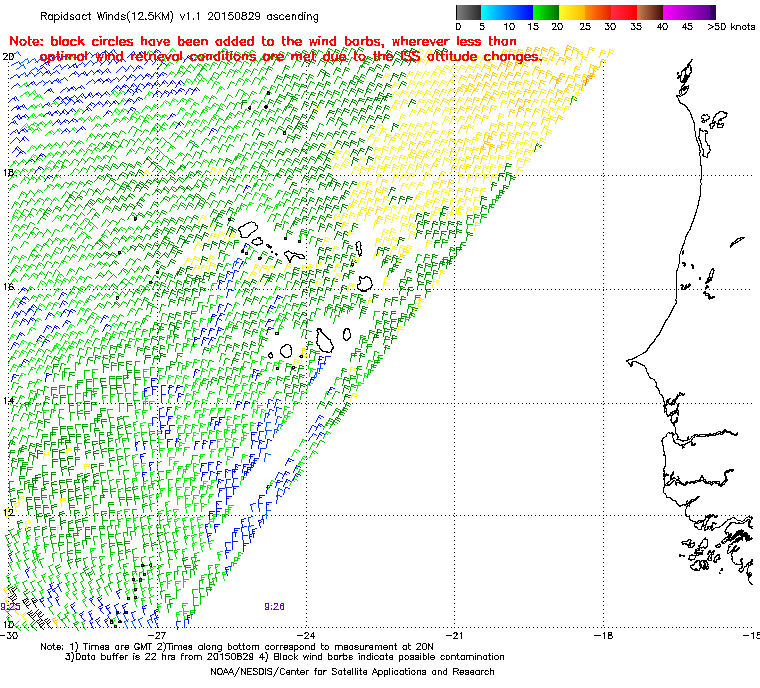This screenshot has width=760, height=688.
Task: Click the orange 25-30 knots legend segment
Action: [598, 12]
